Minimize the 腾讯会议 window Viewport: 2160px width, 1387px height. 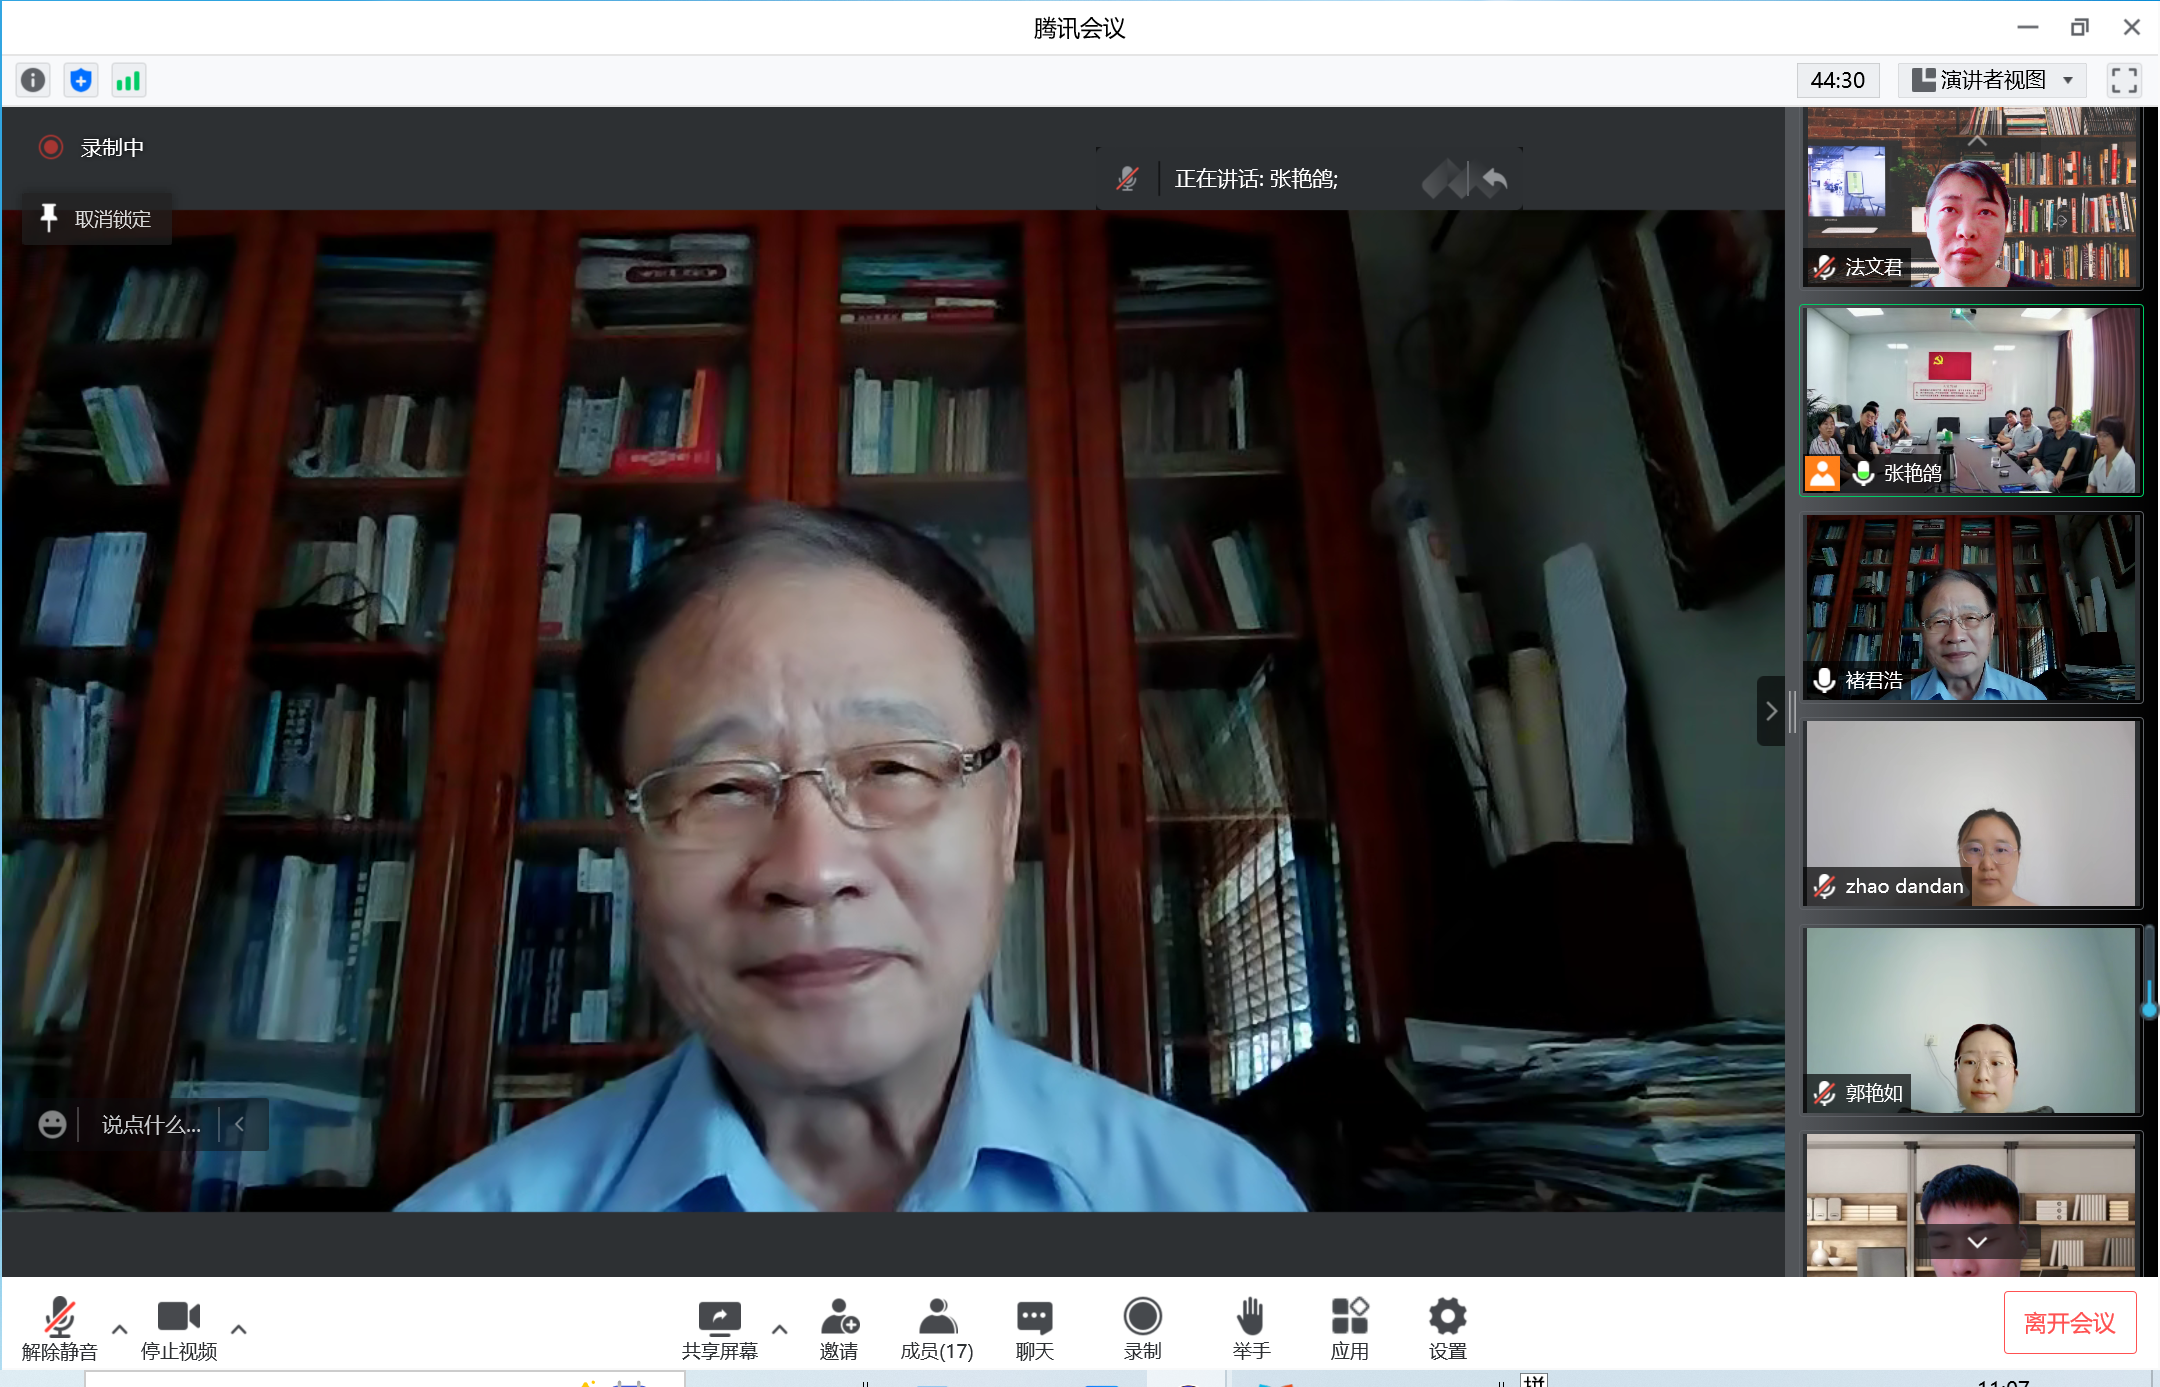pos(2027,27)
